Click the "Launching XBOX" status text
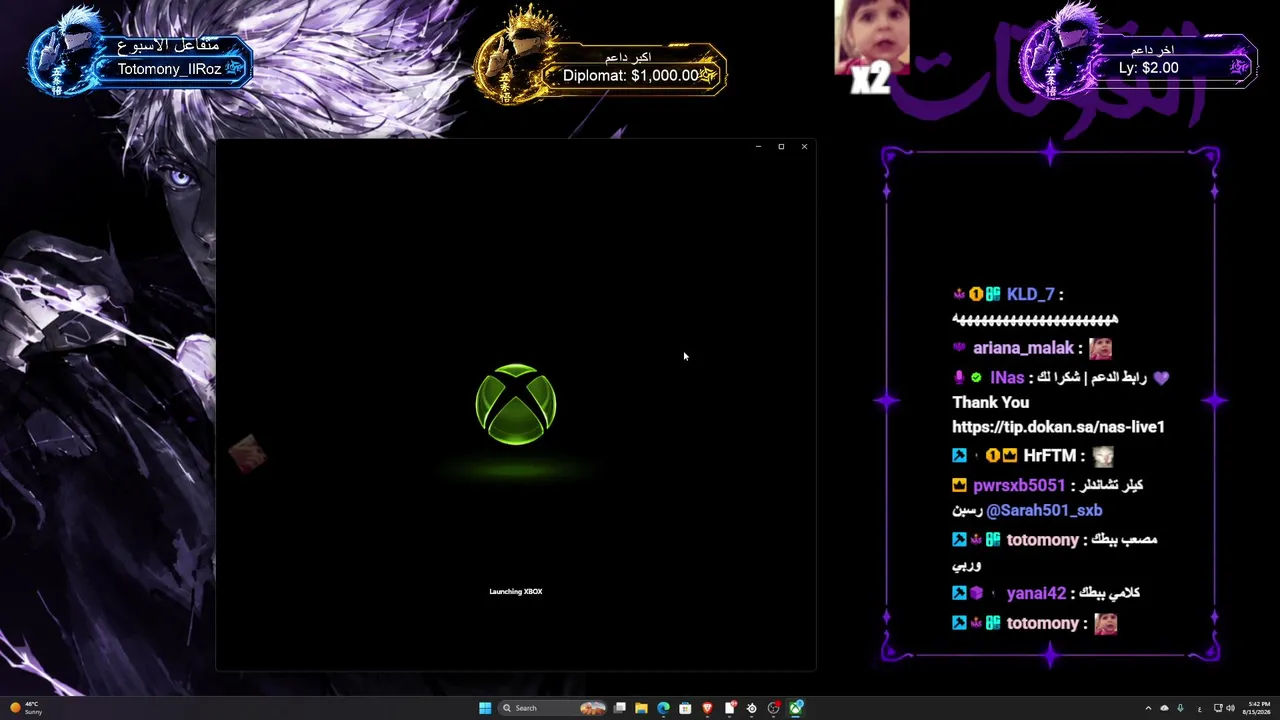Image resolution: width=1280 pixels, height=720 pixels. coord(516,592)
